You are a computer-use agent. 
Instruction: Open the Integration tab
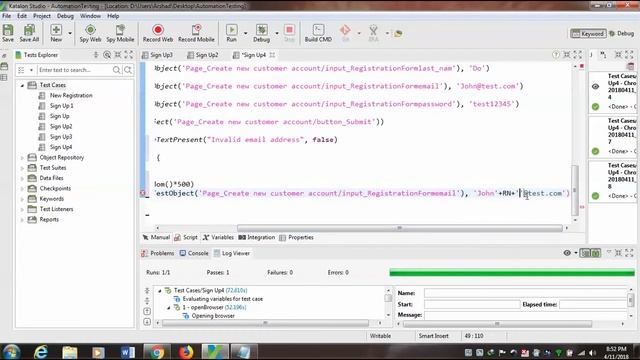point(257,237)
